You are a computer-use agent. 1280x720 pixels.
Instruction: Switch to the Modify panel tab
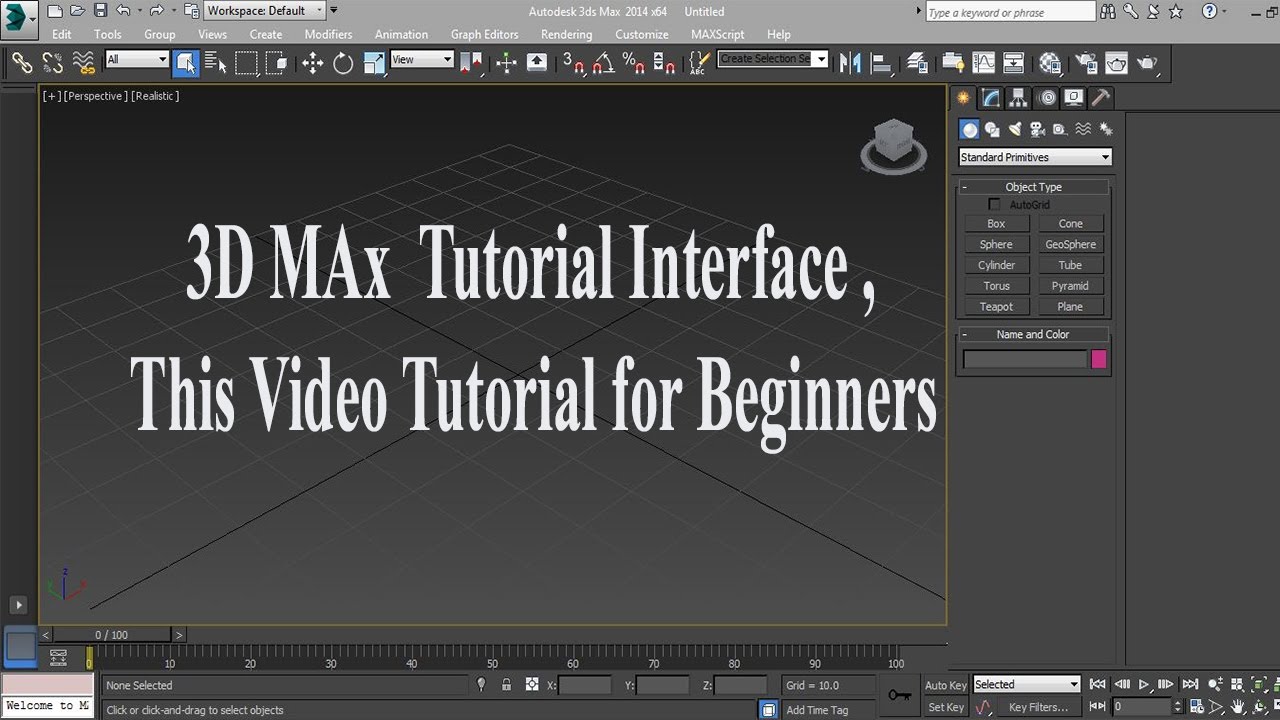[x=991, y=97]
